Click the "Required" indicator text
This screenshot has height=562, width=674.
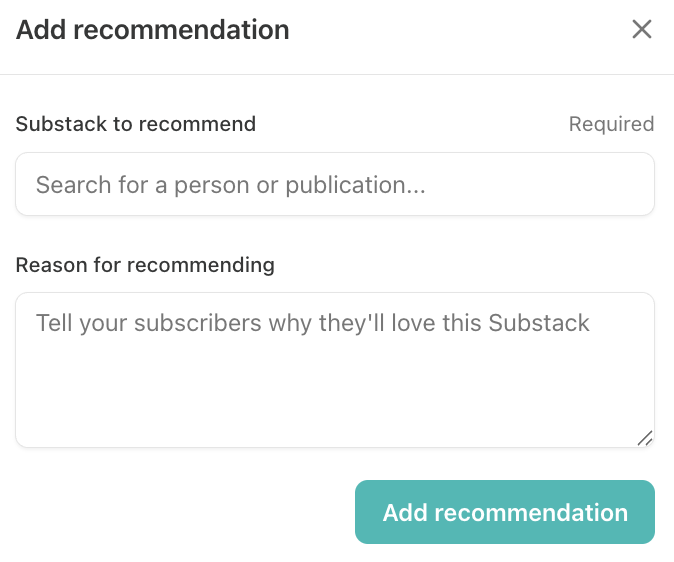[x=611, y=124]
